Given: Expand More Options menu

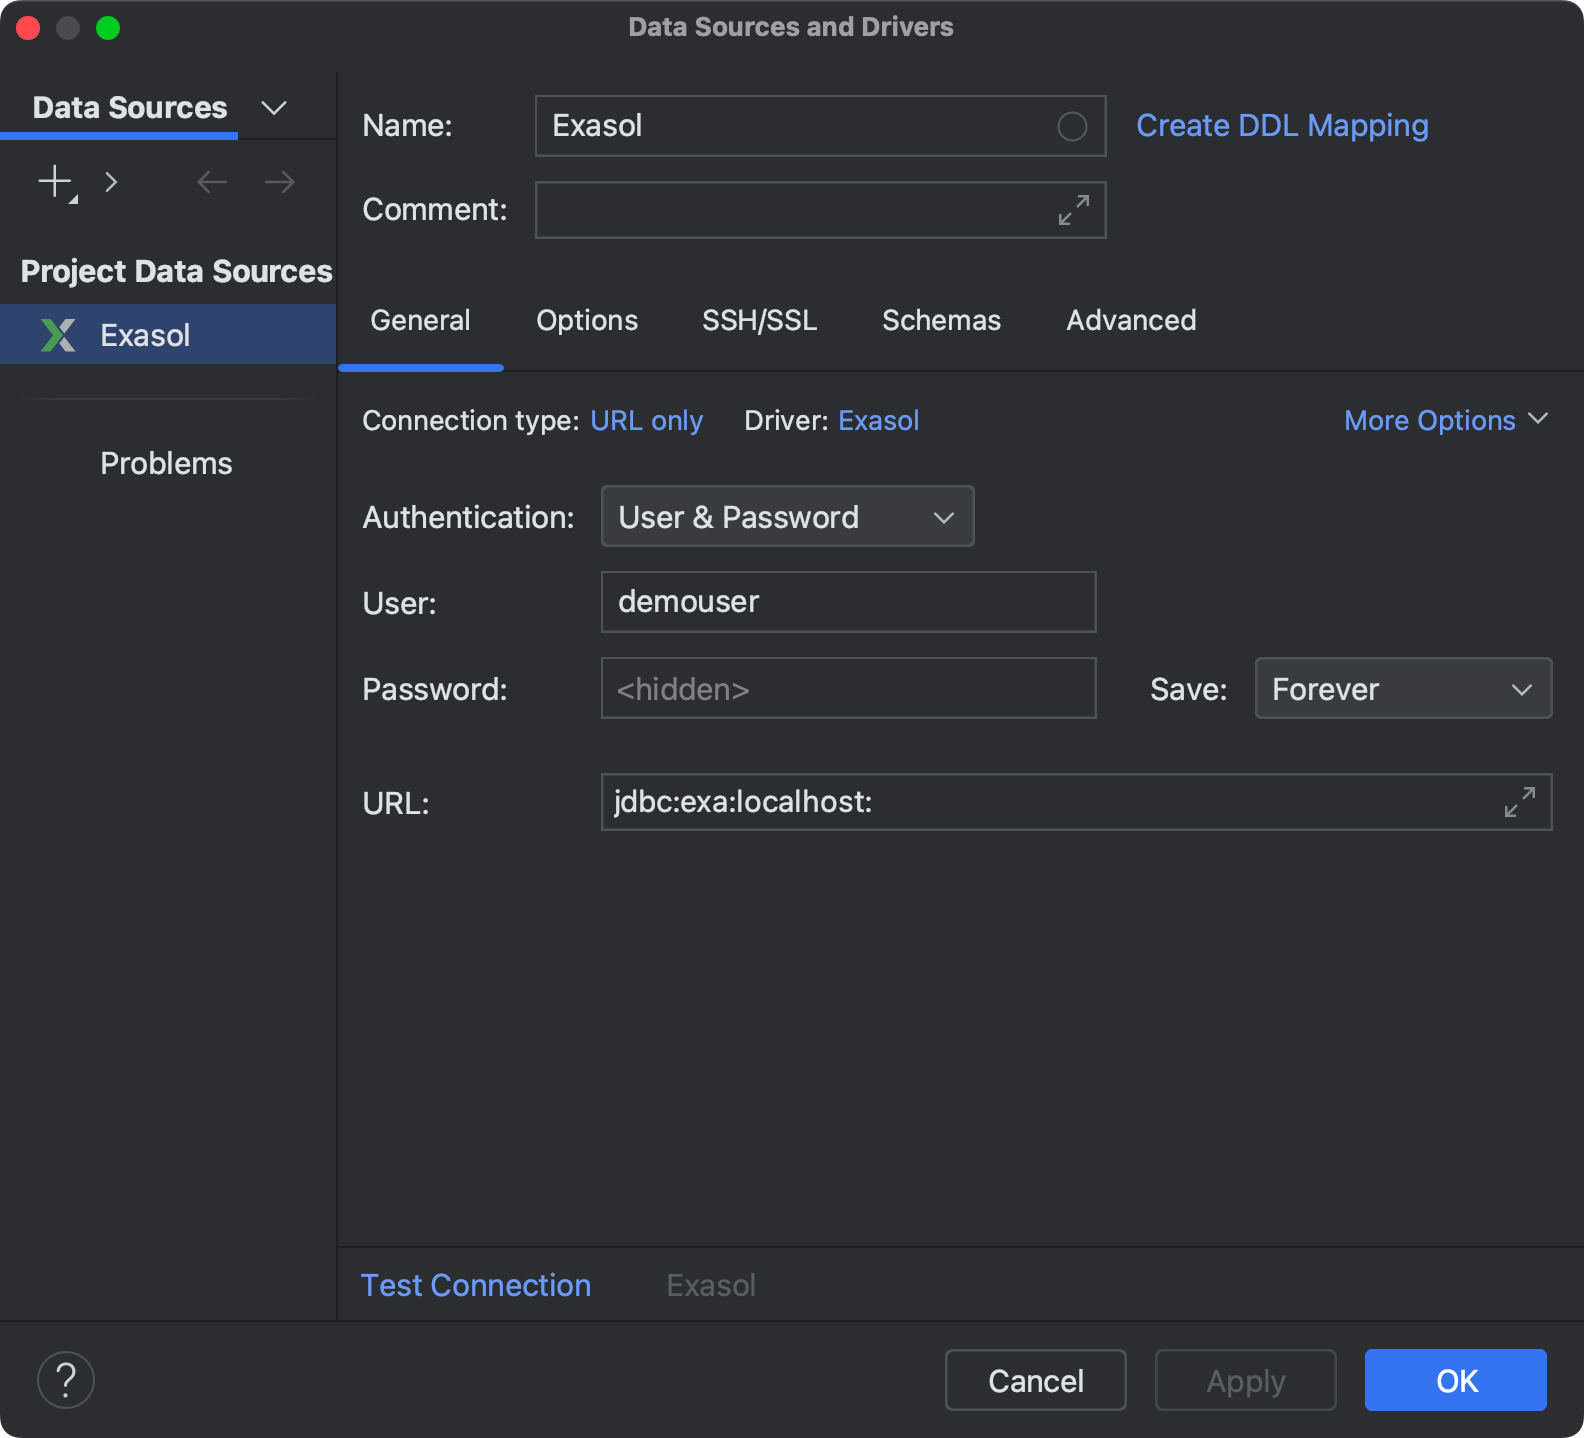Looking at the screenshot, I should pos(1445,421).
